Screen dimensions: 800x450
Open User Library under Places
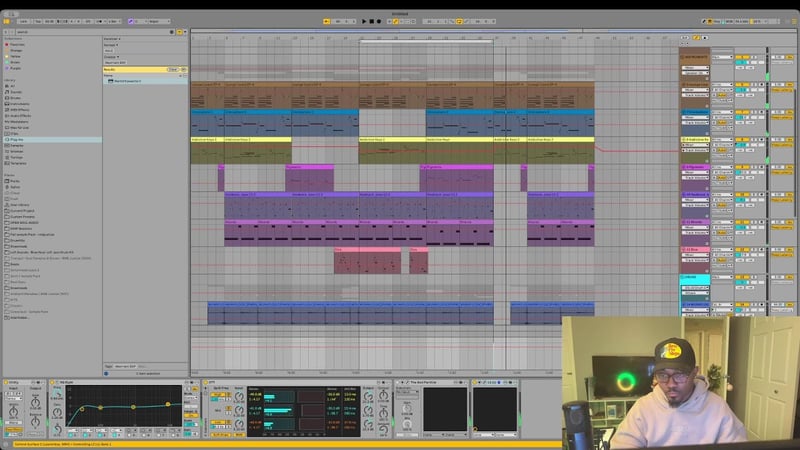(x=19, y=205)
